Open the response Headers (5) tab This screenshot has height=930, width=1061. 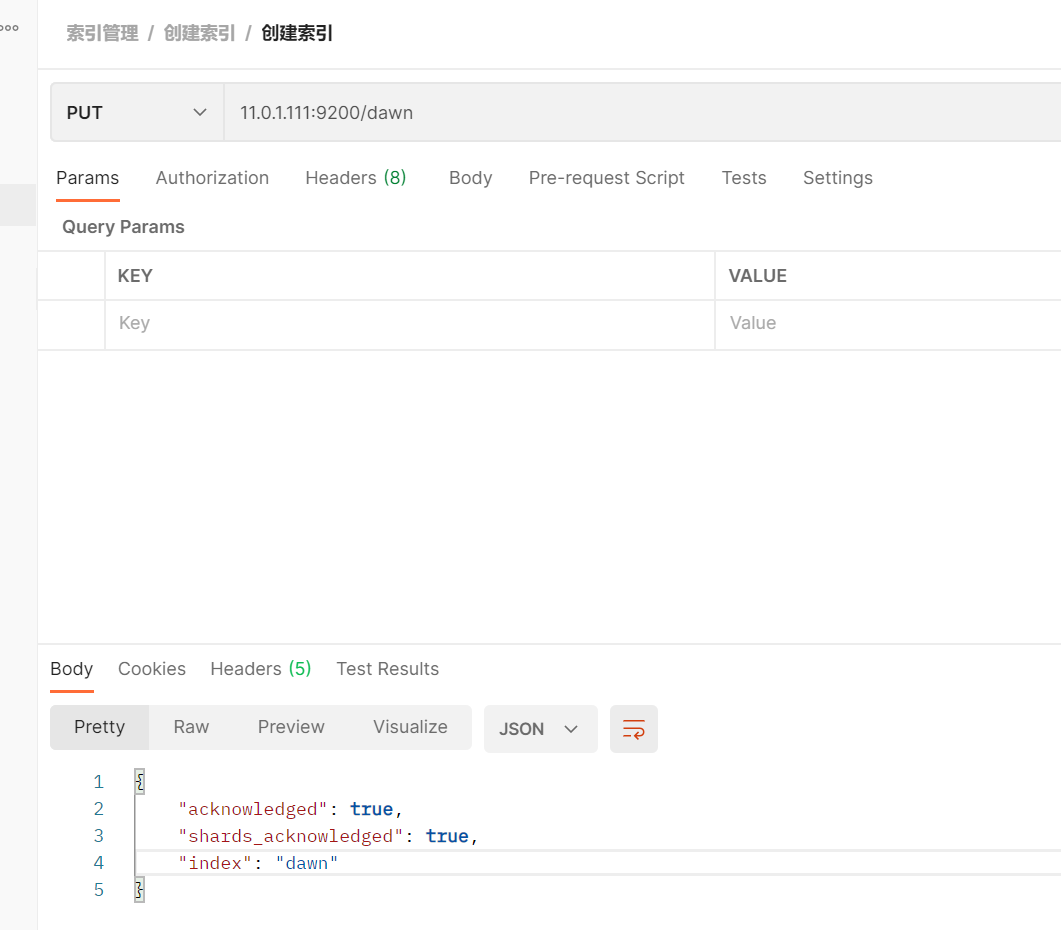(261, 669)
